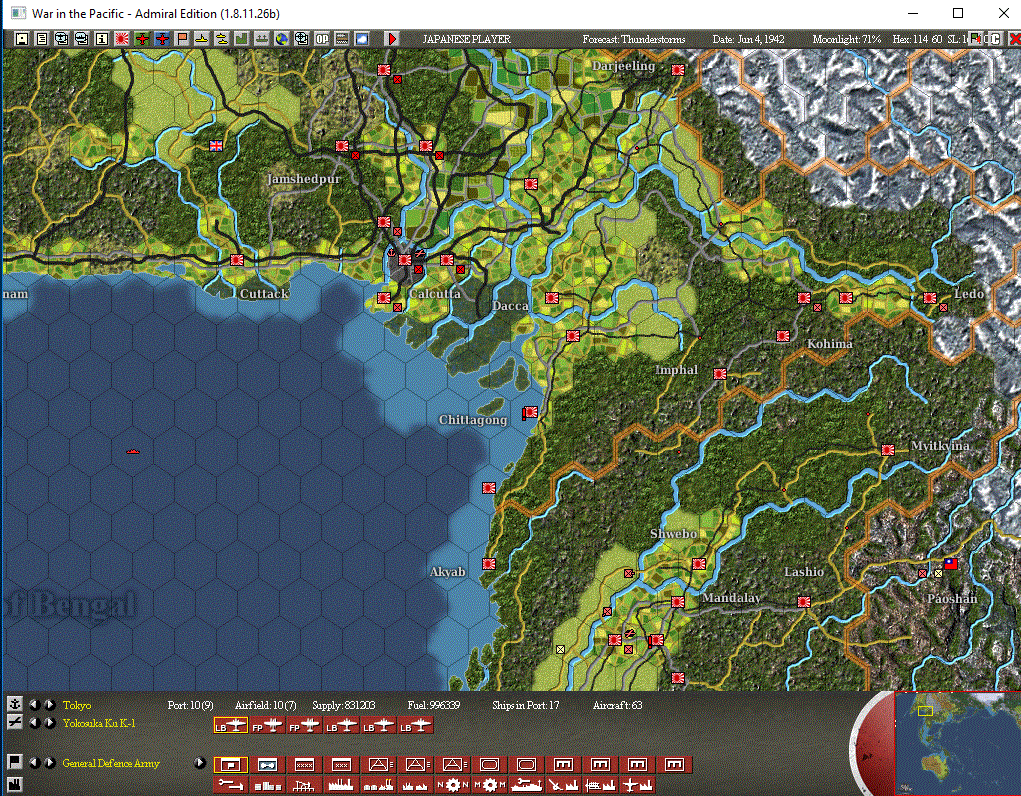
Task: Select the Japanese unit at Akyab
Action: point(489,563)
